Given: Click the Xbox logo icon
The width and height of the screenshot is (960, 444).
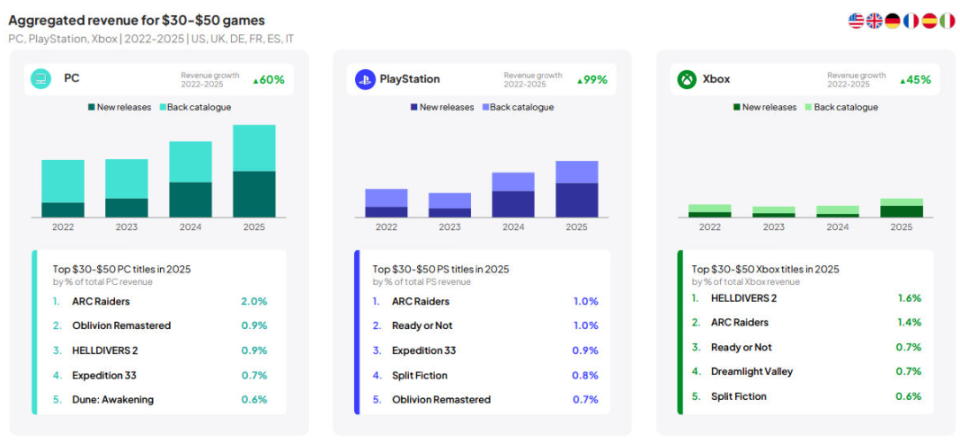Looking at the screenshot, I should tap(687, 79).
